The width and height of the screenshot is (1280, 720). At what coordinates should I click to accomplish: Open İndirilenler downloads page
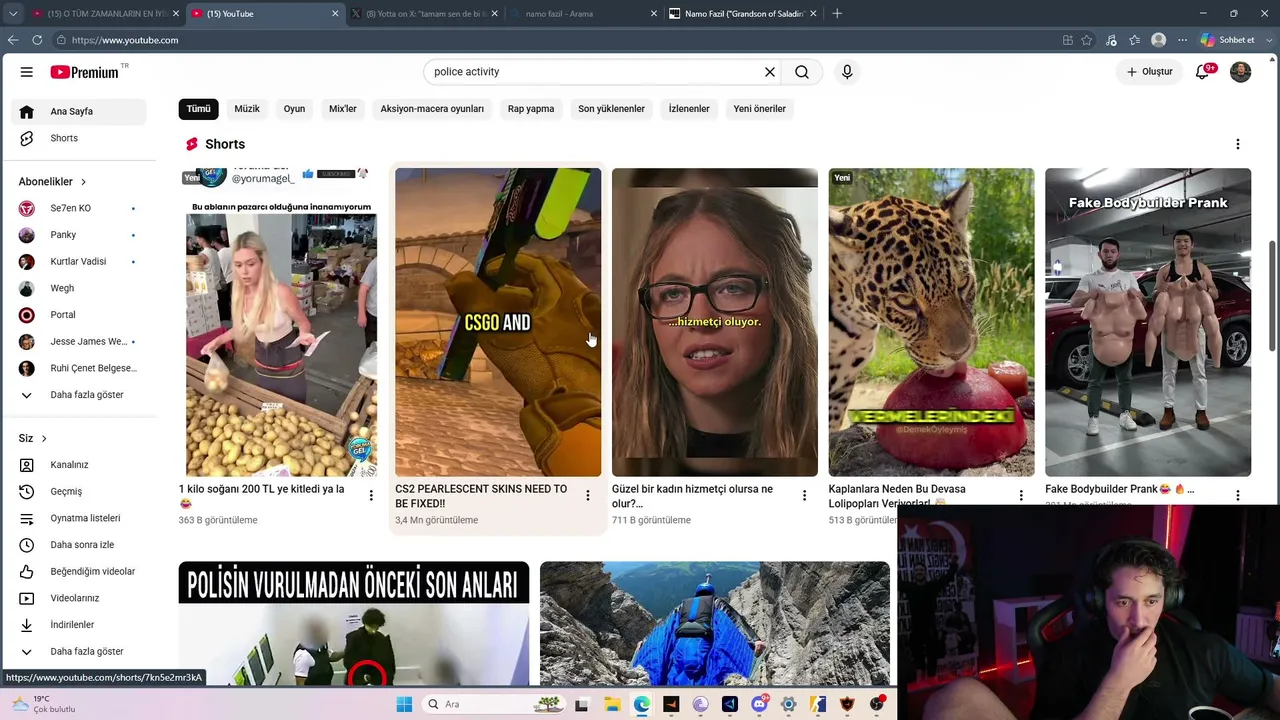(x=78, y=625)
